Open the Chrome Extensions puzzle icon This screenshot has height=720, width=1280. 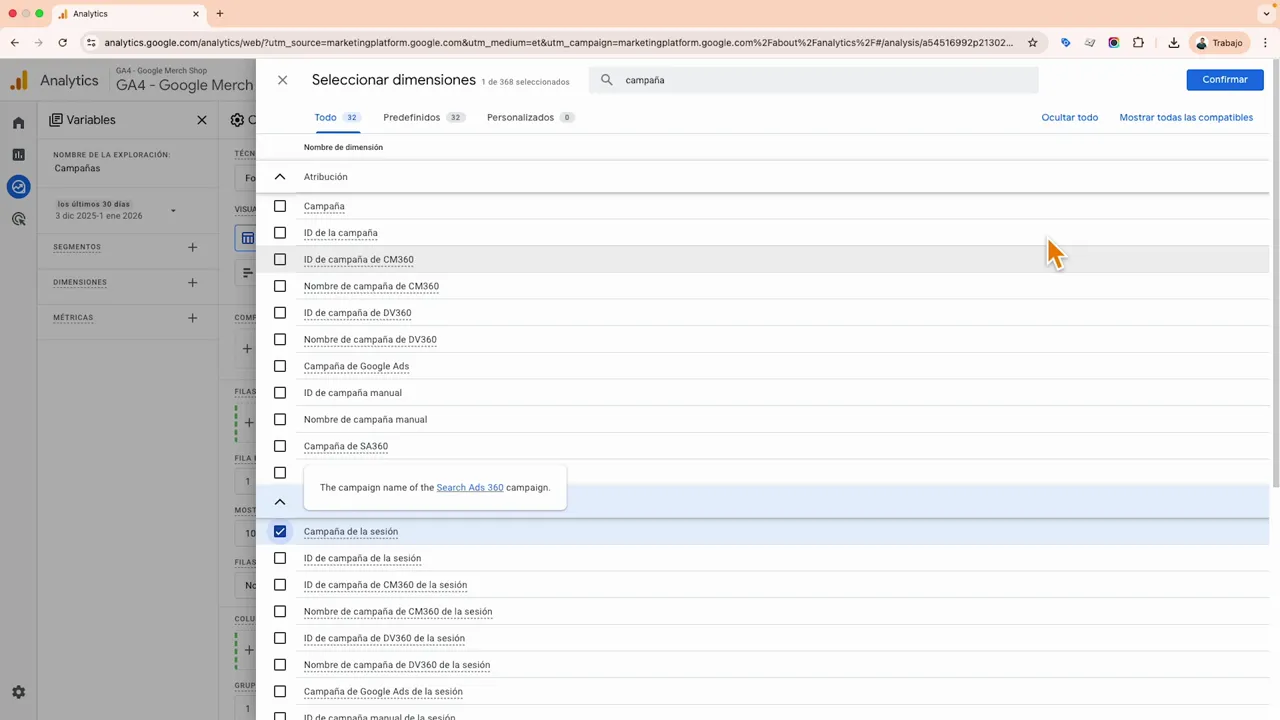point(1138,43)
